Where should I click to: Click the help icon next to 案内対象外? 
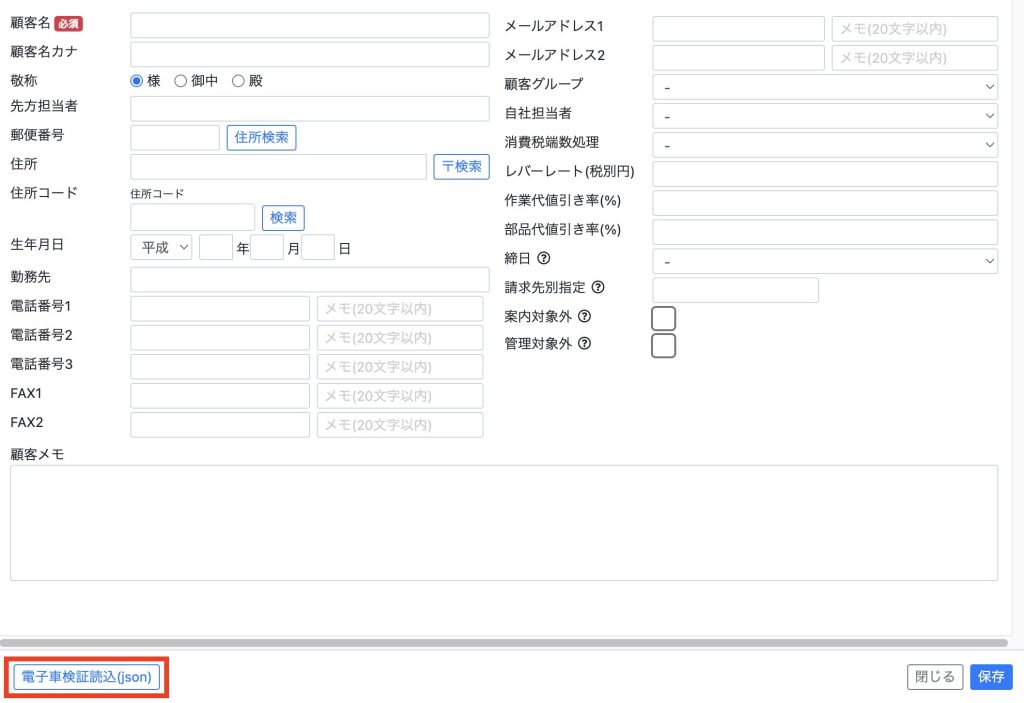(585, 316)
